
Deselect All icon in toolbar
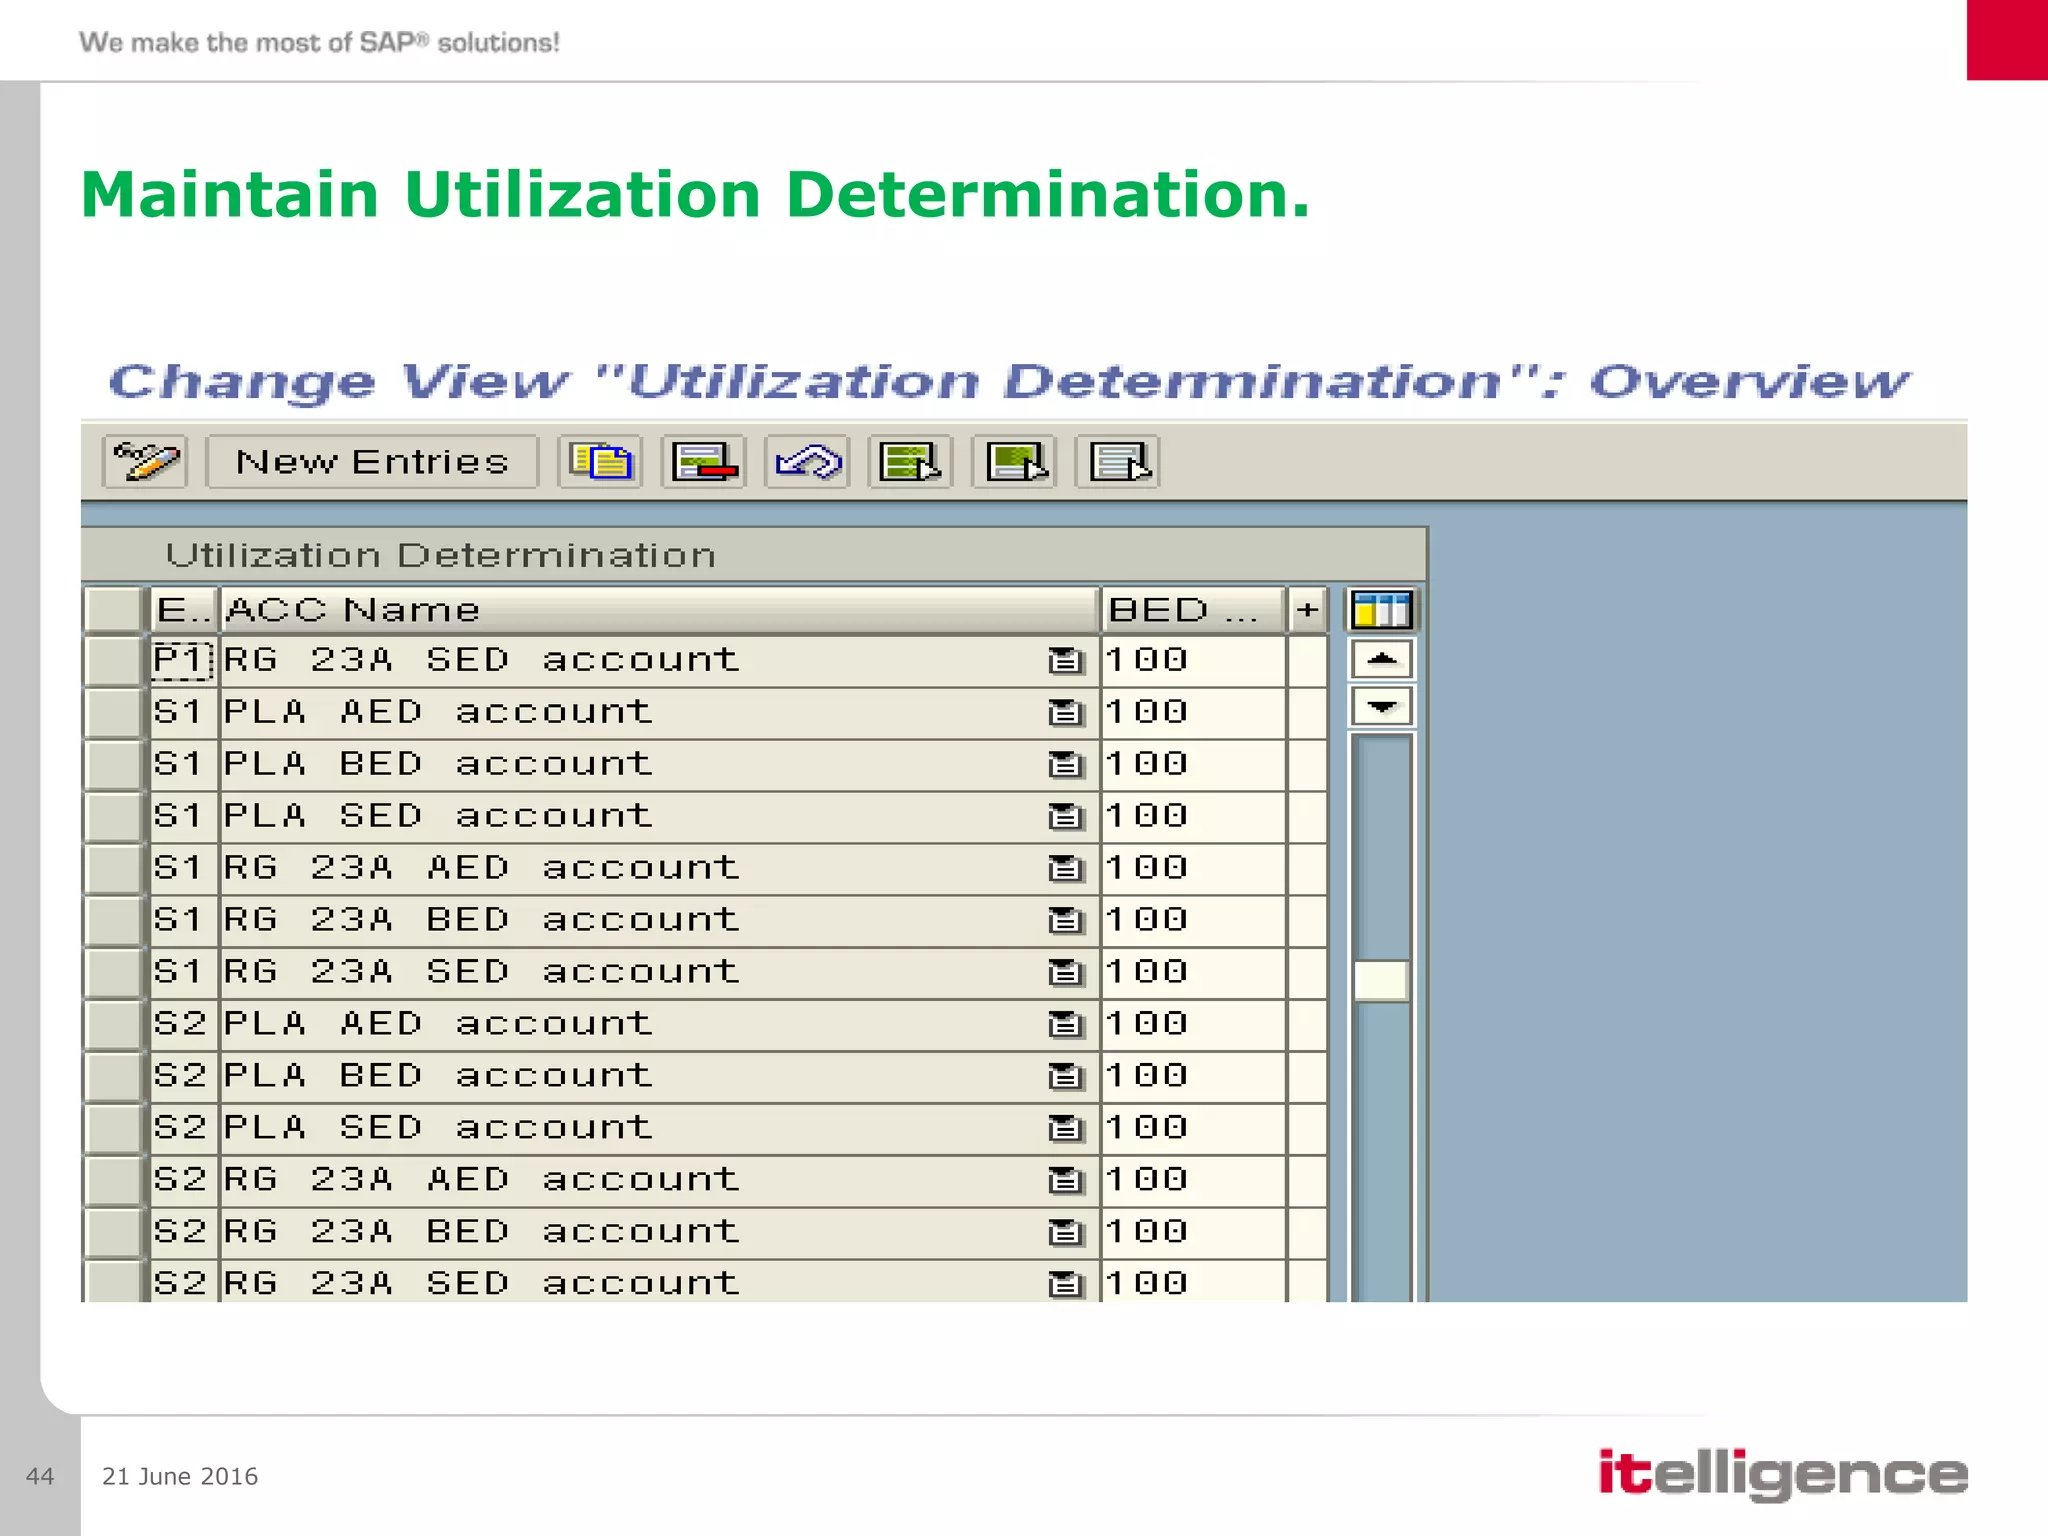1118,462
